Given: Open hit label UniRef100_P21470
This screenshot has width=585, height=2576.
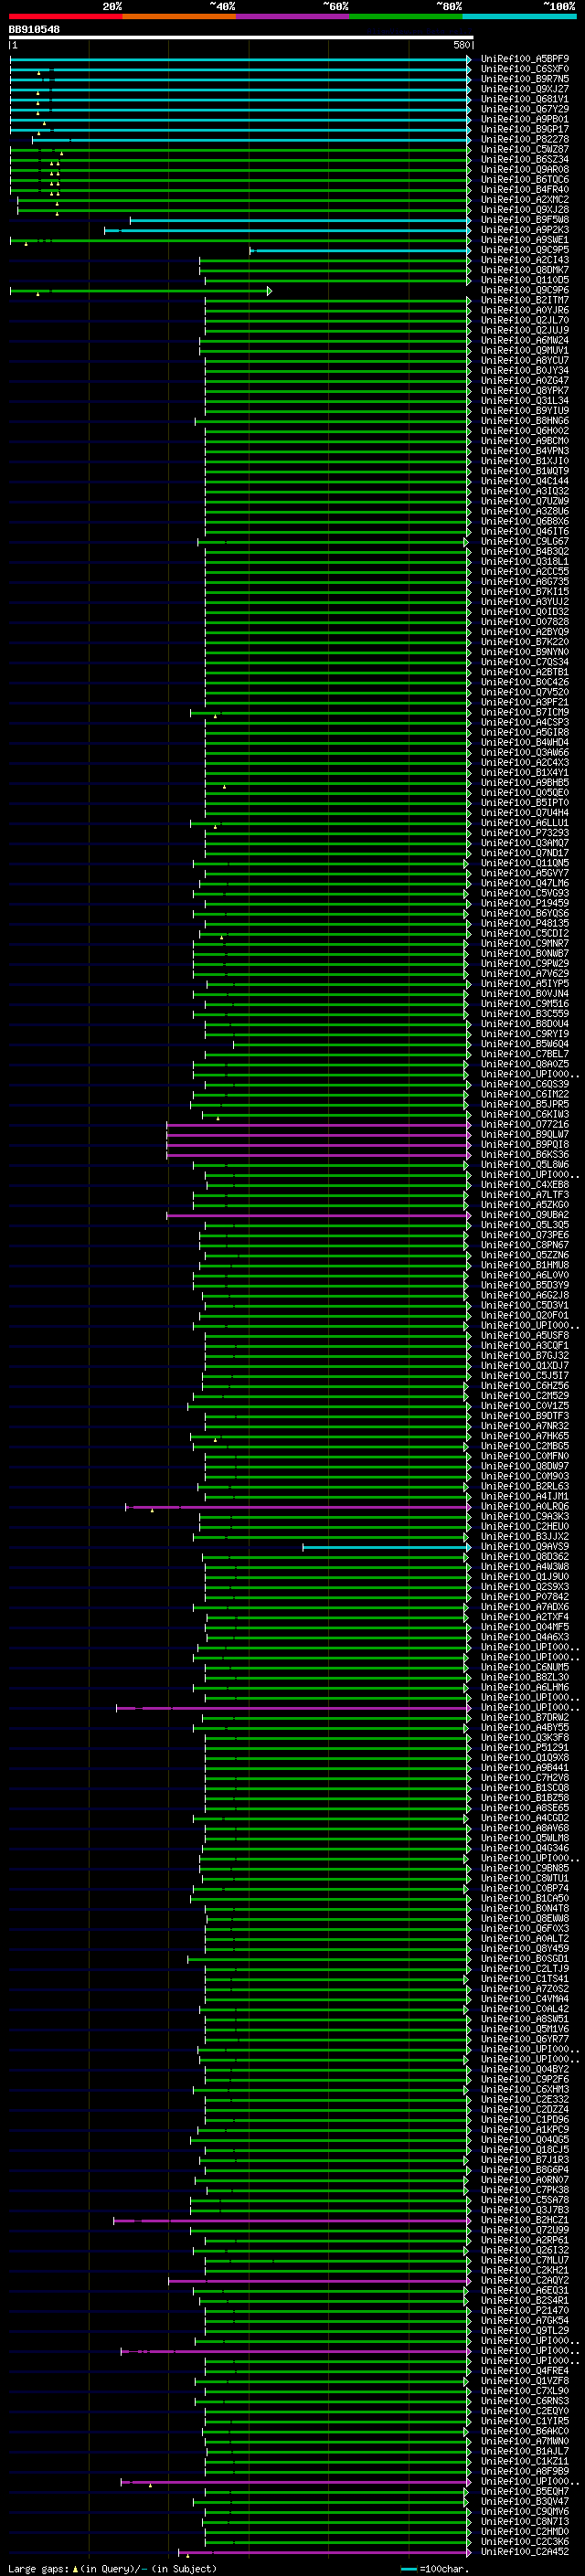Looking at the screenshot, I should (525, 2311).
